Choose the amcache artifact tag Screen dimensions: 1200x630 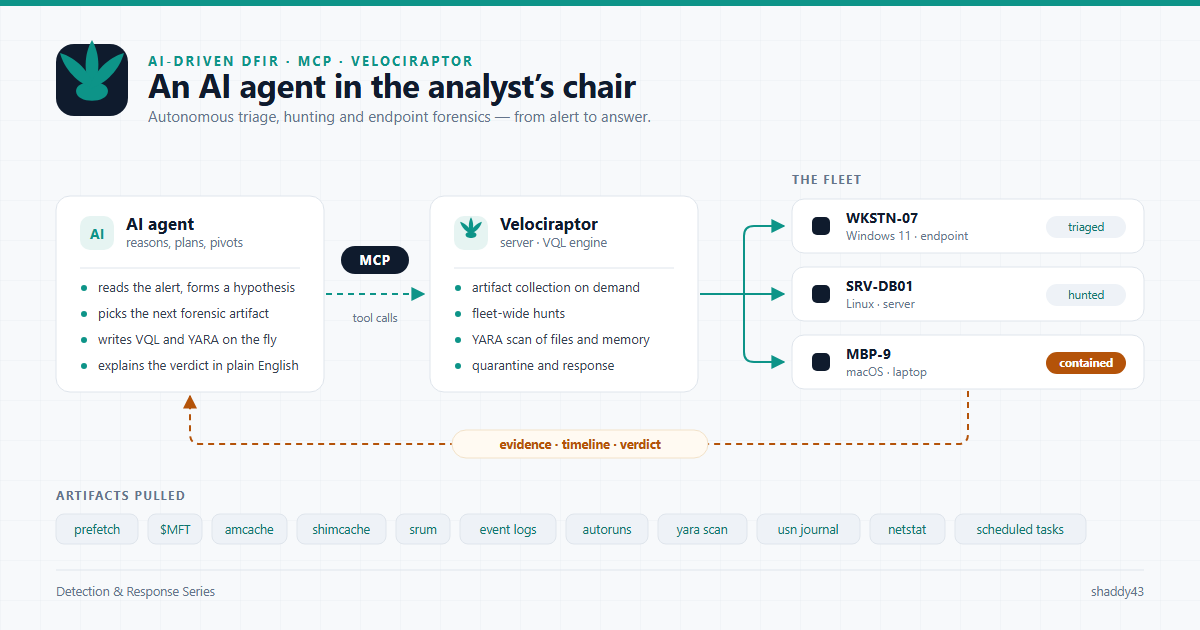click(x=249, y=529)
